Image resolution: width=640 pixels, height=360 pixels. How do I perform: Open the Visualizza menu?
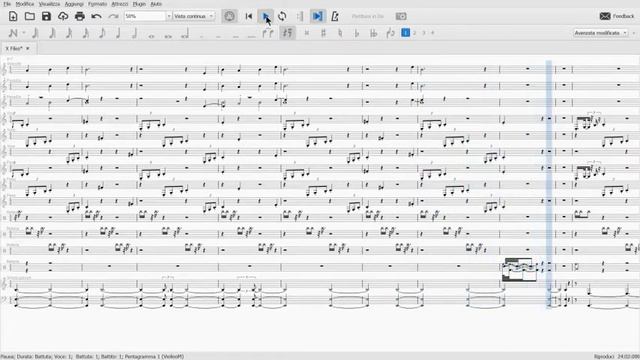coord(49,4)
